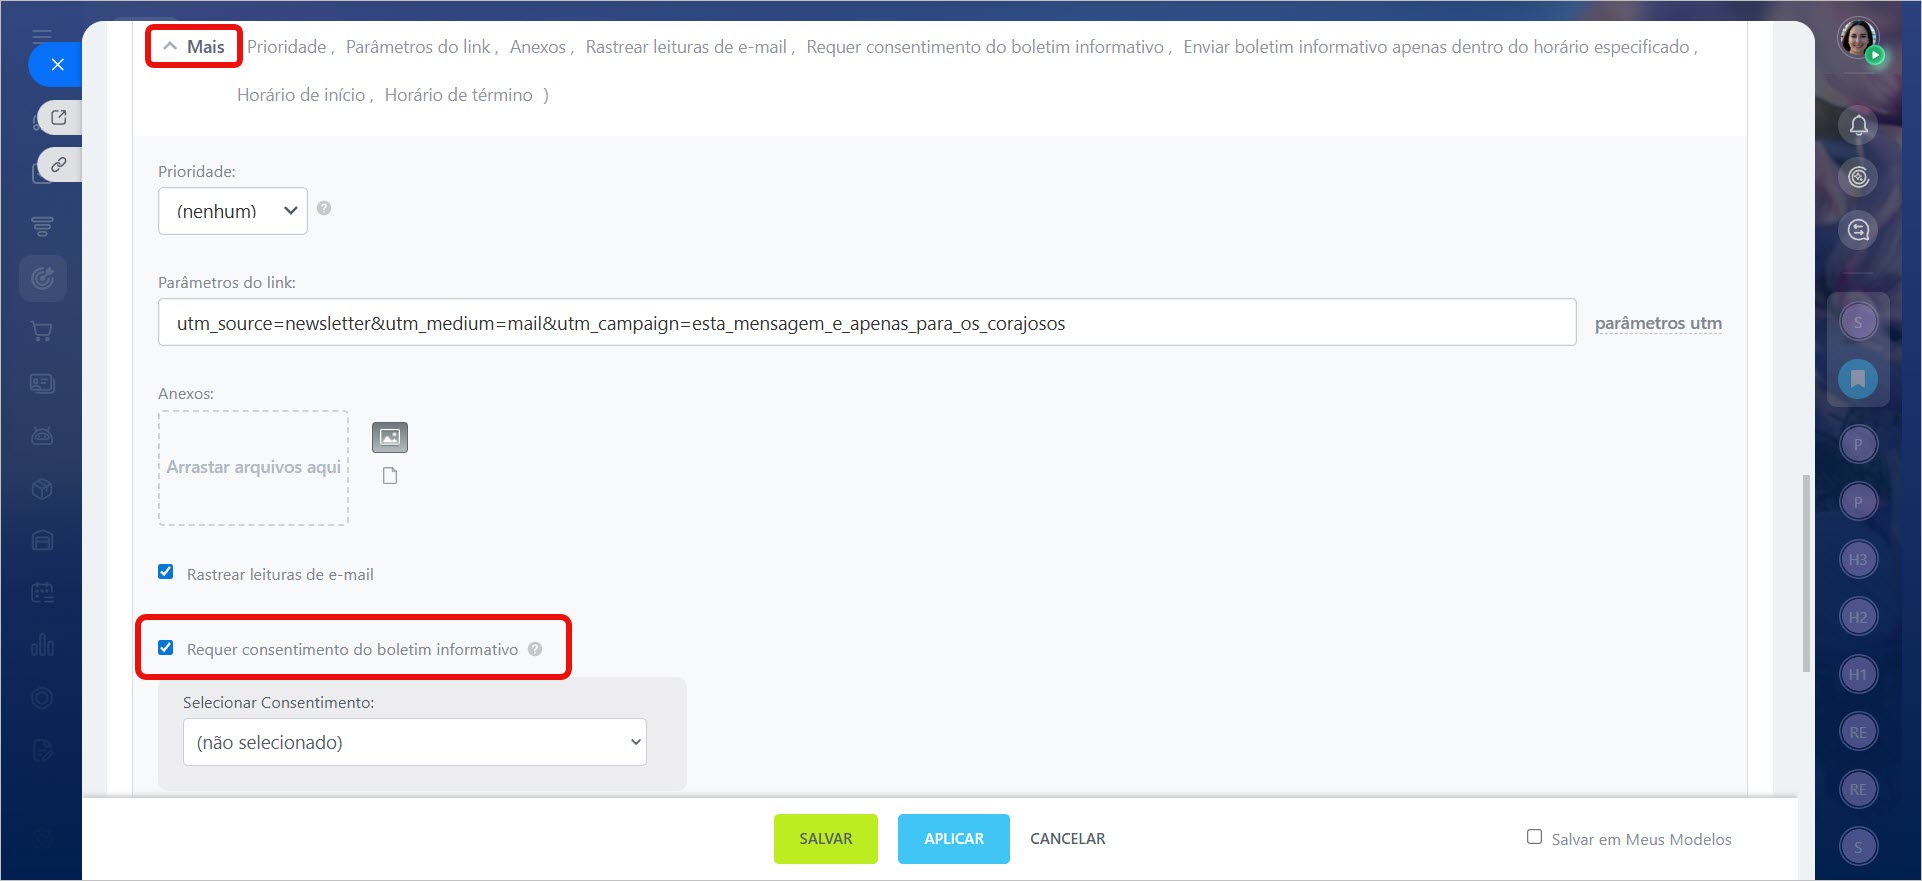Select Anexos in the Mais field list
Screen dimensions: 1922x881
[537, 47]
